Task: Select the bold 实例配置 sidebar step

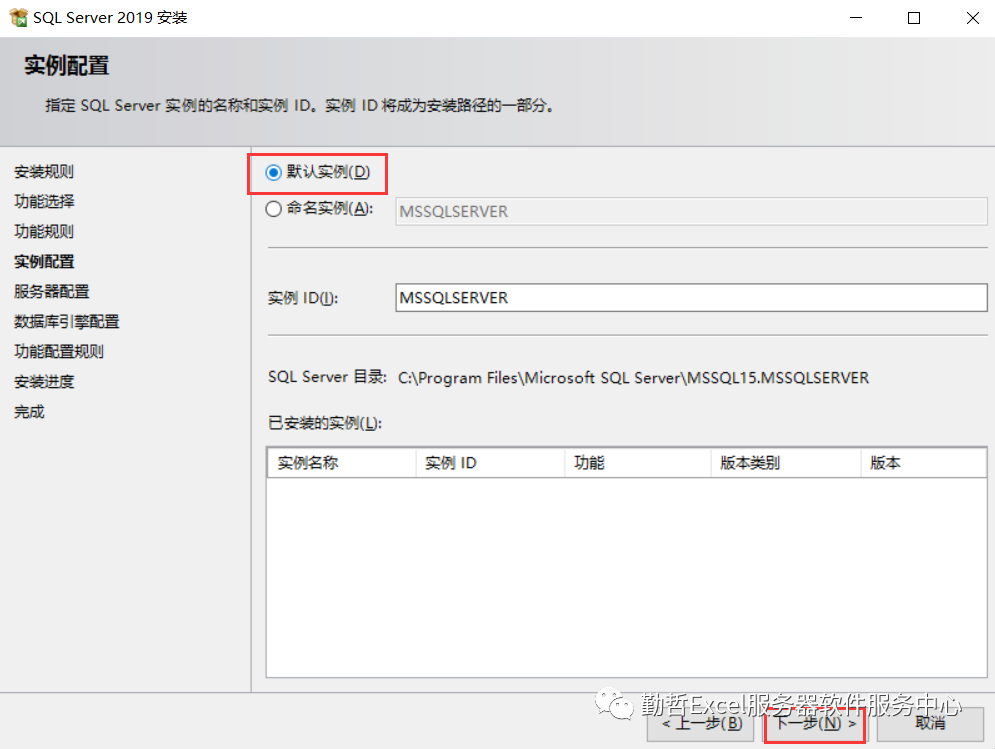Action: point(44,262)
